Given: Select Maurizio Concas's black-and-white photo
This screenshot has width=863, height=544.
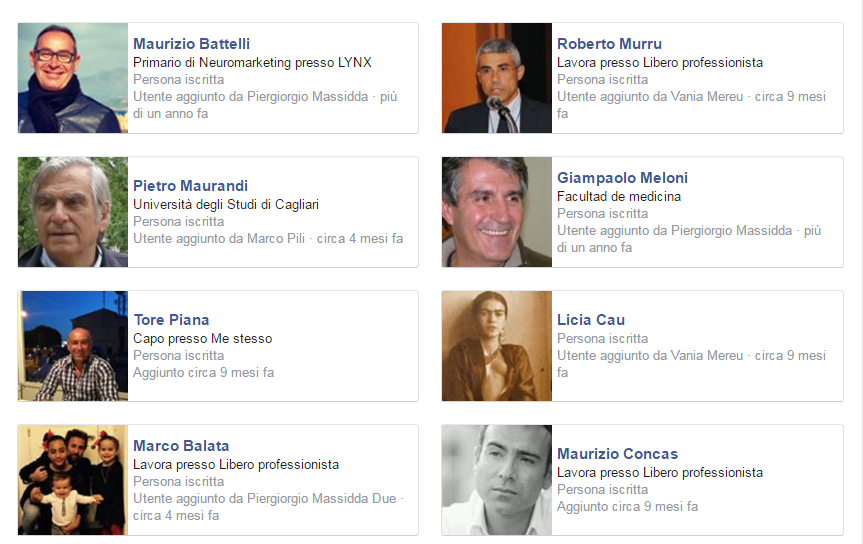Looking at the screenshot, I should pos(496,480).
